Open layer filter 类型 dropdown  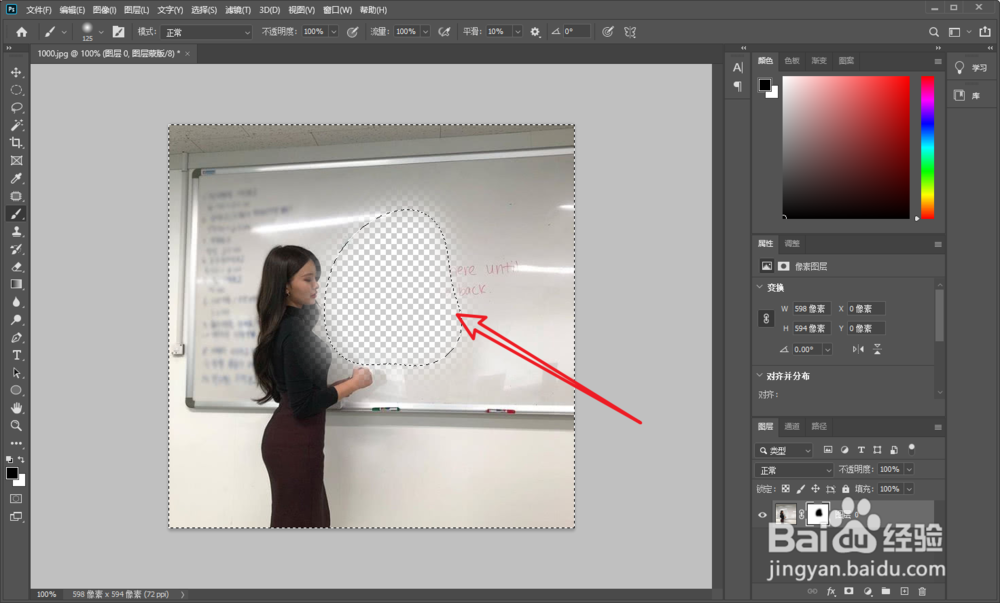tap(784, 450)
